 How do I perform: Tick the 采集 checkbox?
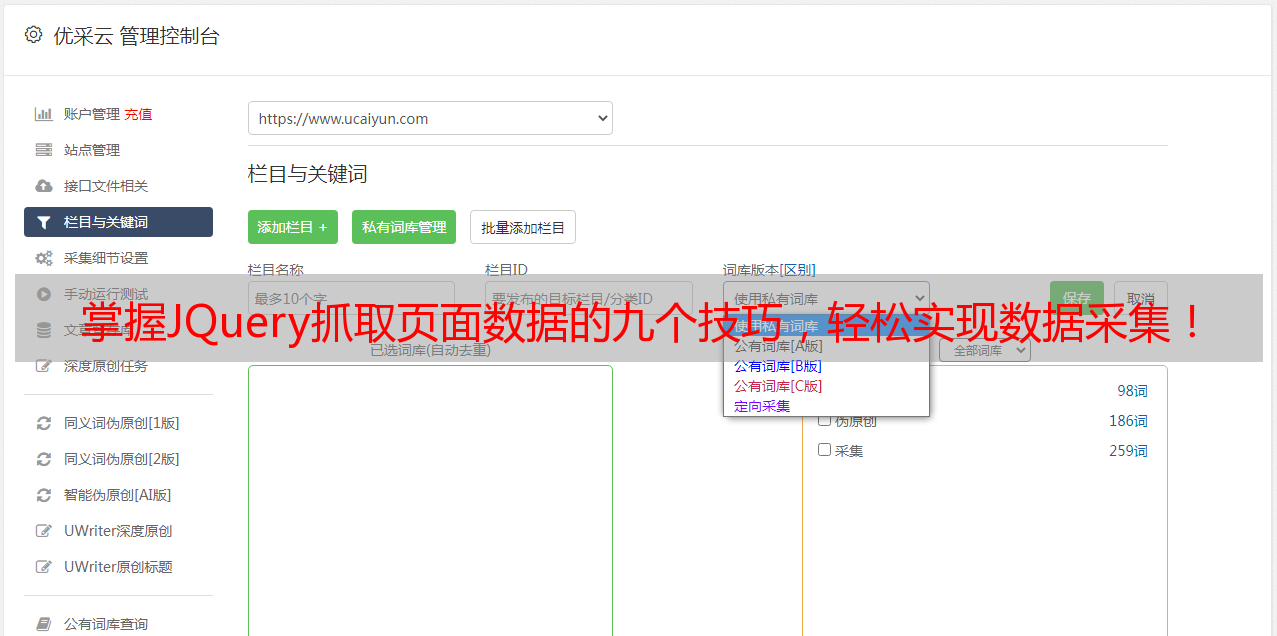point(824,450)
